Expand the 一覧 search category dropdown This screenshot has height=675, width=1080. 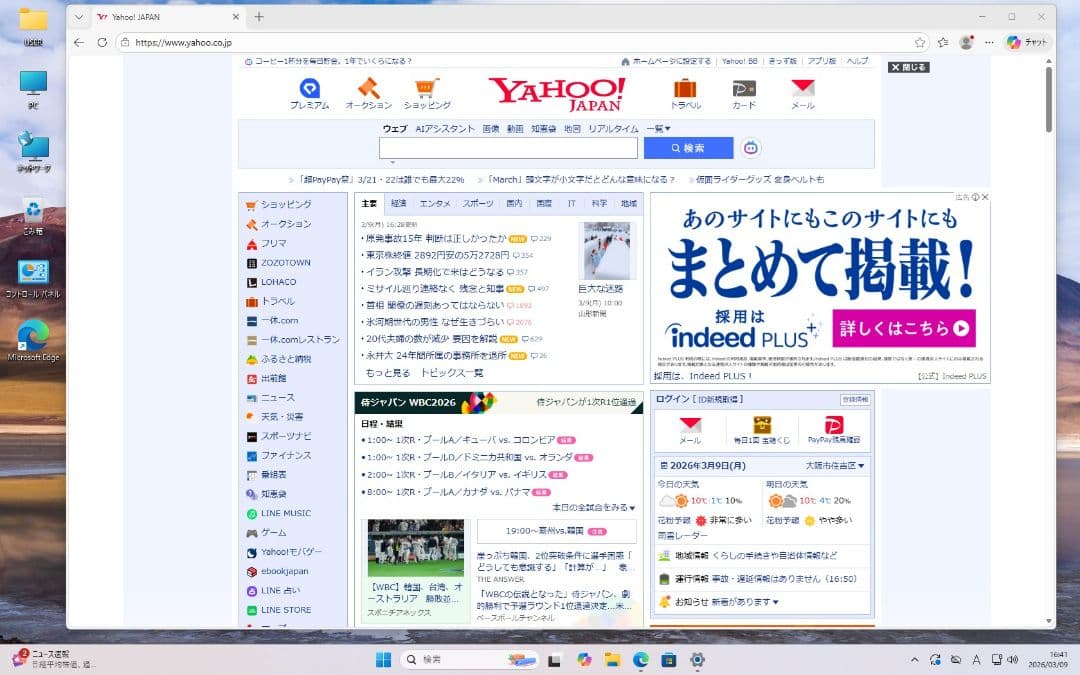click(658, 129)
